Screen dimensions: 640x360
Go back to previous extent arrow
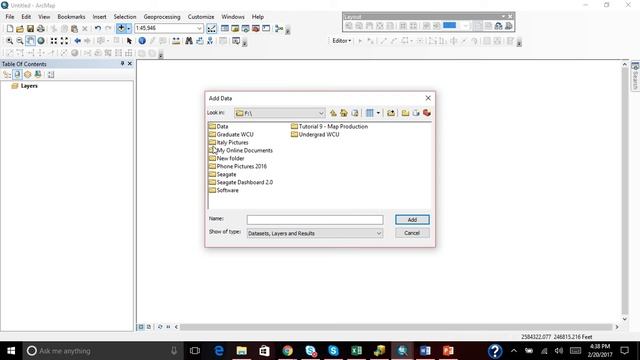78,41
